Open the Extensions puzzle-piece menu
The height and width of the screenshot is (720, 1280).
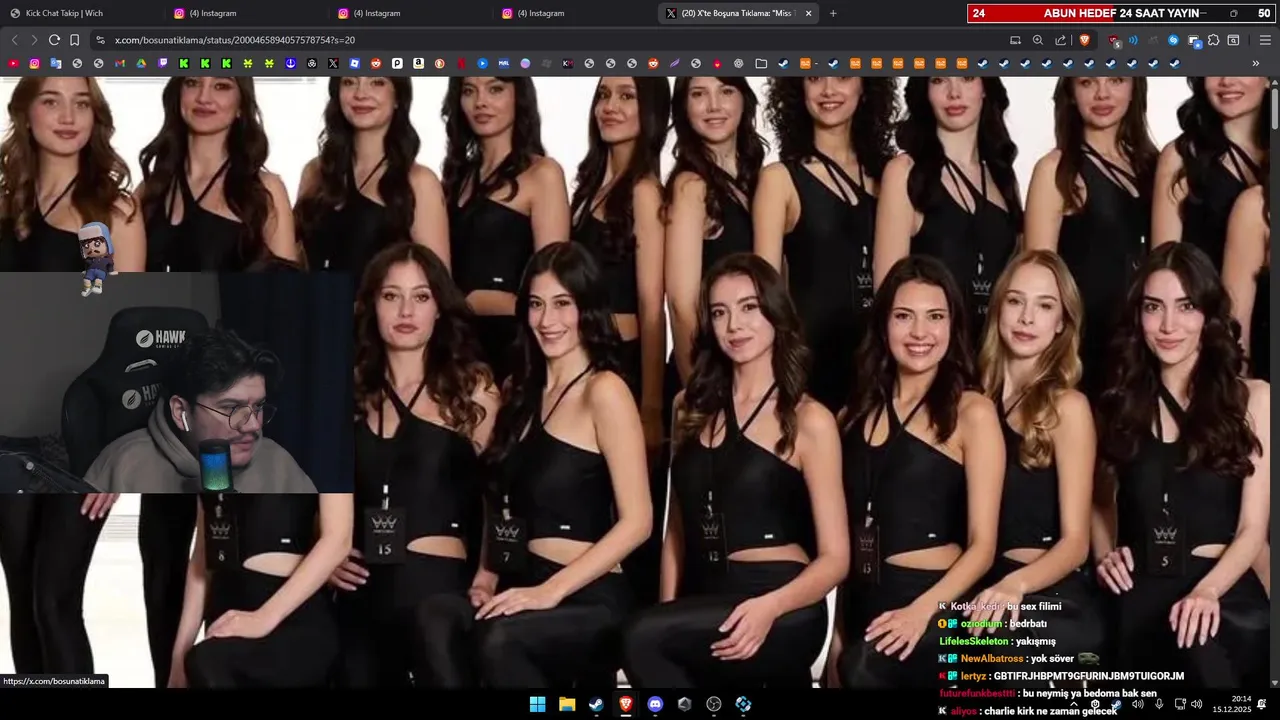[1213, 40]
